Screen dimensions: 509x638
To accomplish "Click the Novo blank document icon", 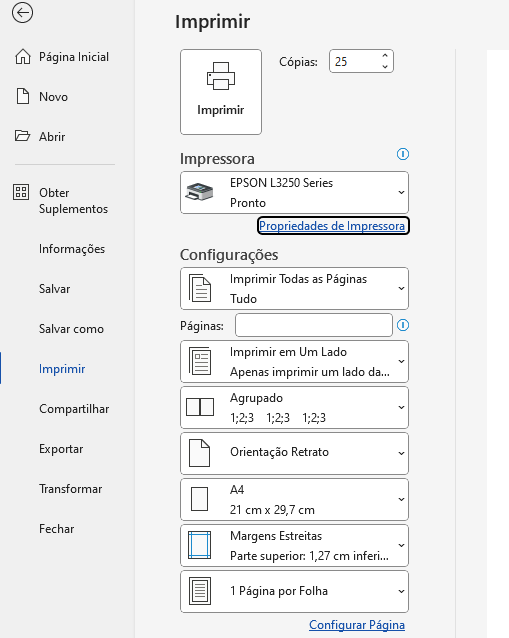I will point(23,96).
